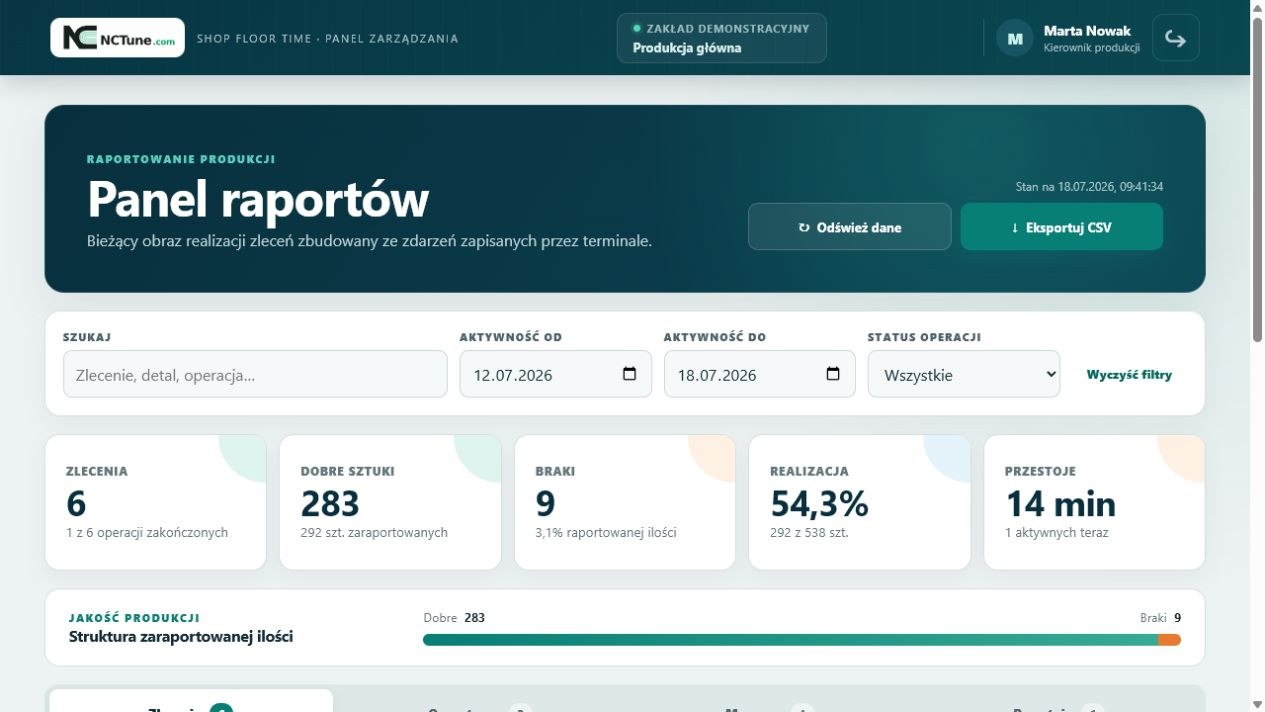Open Zakład demonstracyjny plant selector
Image resolution: width=1265 pixels, height=712 pixels.
(x=722, y=38)
